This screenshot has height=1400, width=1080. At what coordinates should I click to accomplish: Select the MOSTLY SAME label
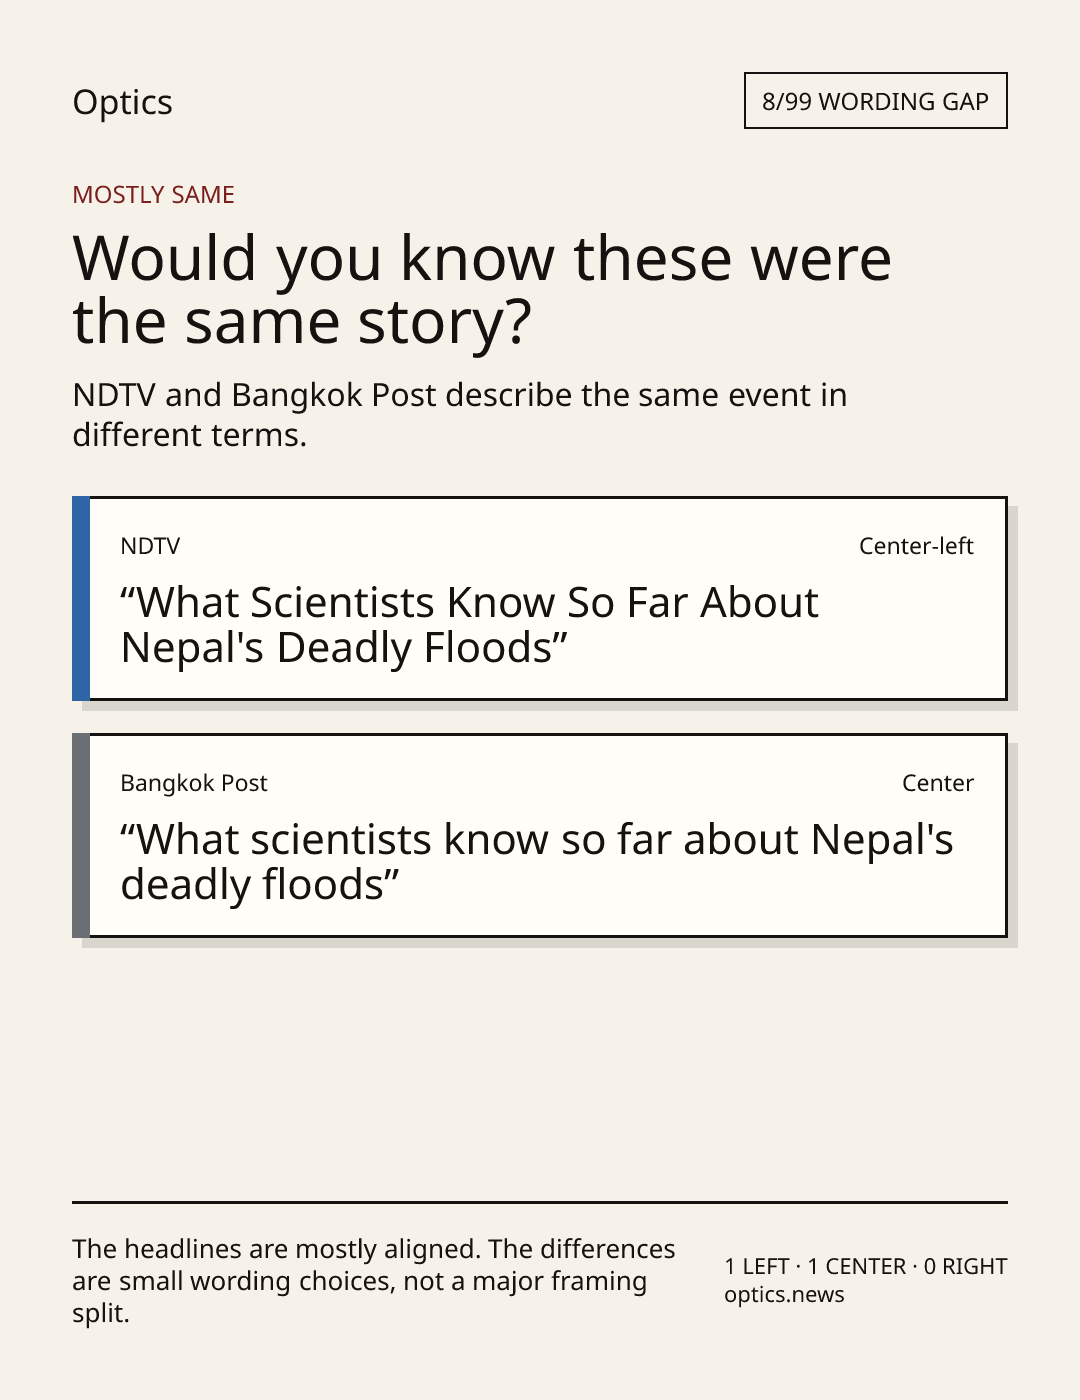153,195
